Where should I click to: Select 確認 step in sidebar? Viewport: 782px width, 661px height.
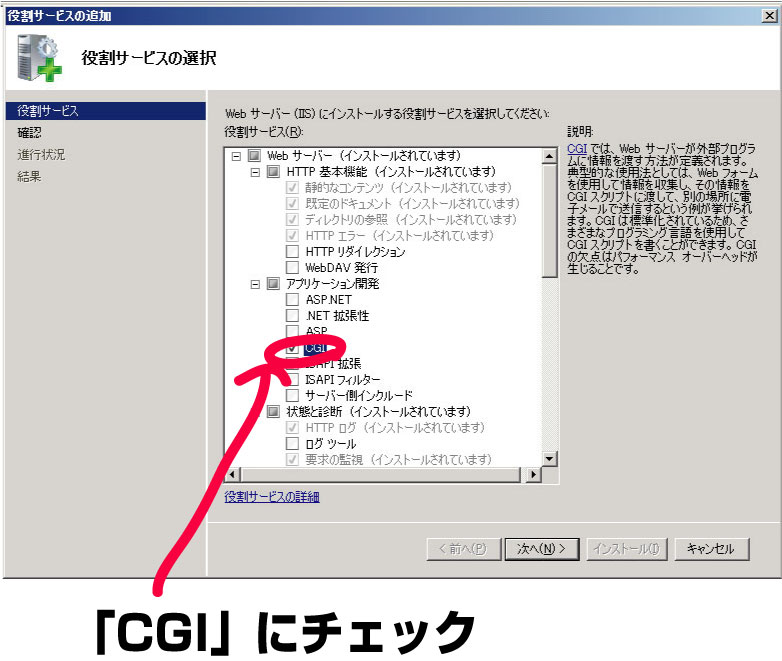point(29,133)
